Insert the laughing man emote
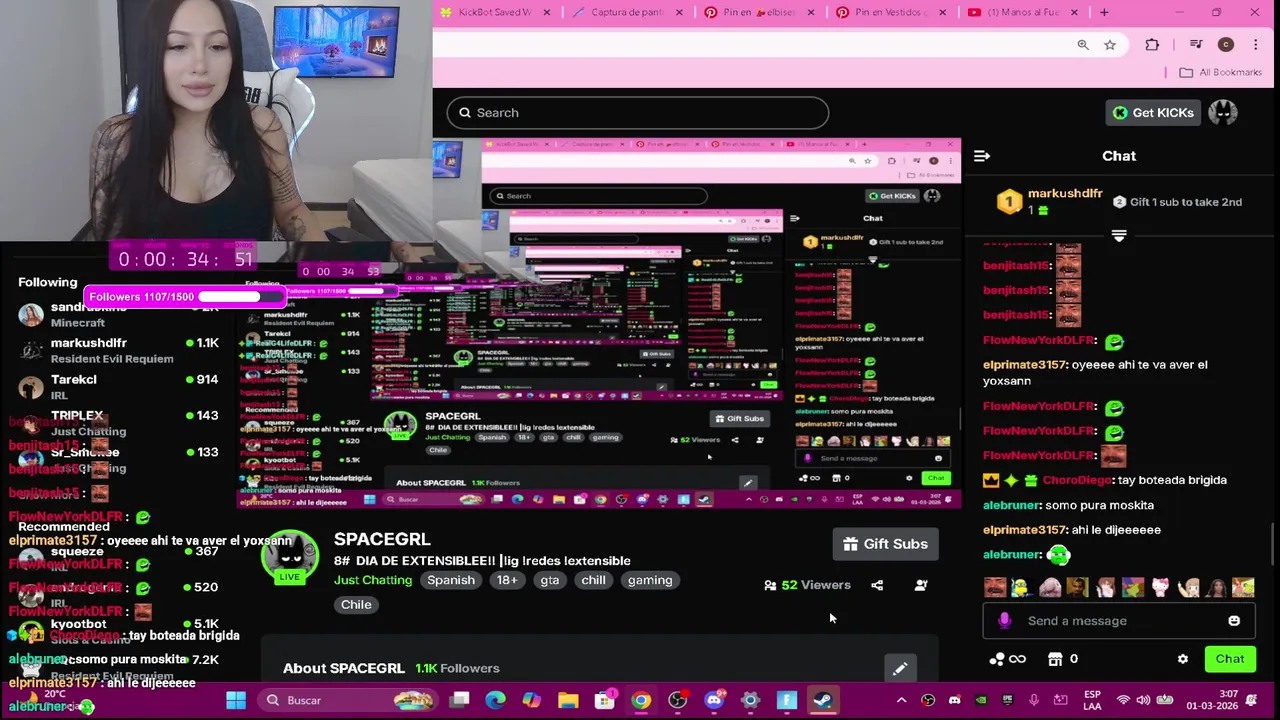 (x=995, y=588)
